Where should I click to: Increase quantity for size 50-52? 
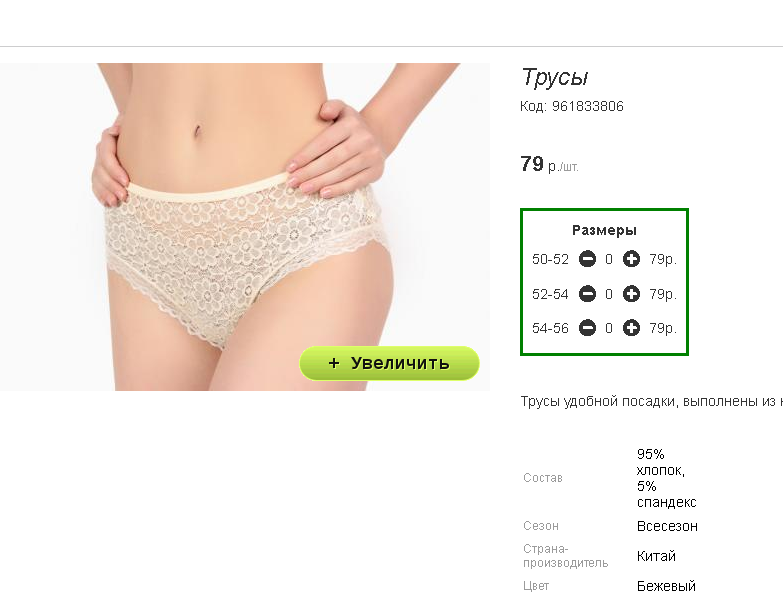pyautogui.click(x=631, y=259)
